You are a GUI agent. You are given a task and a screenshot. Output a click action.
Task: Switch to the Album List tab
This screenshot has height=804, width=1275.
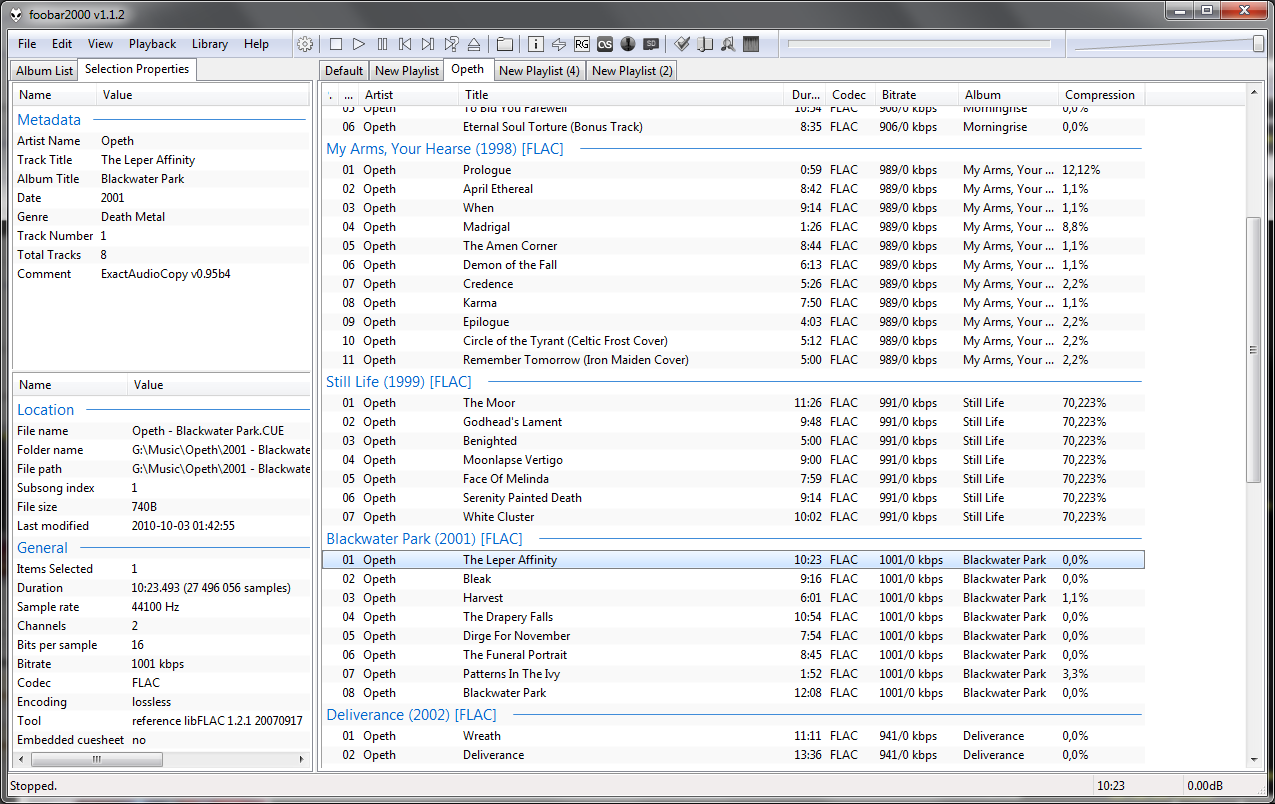(44, 71)
